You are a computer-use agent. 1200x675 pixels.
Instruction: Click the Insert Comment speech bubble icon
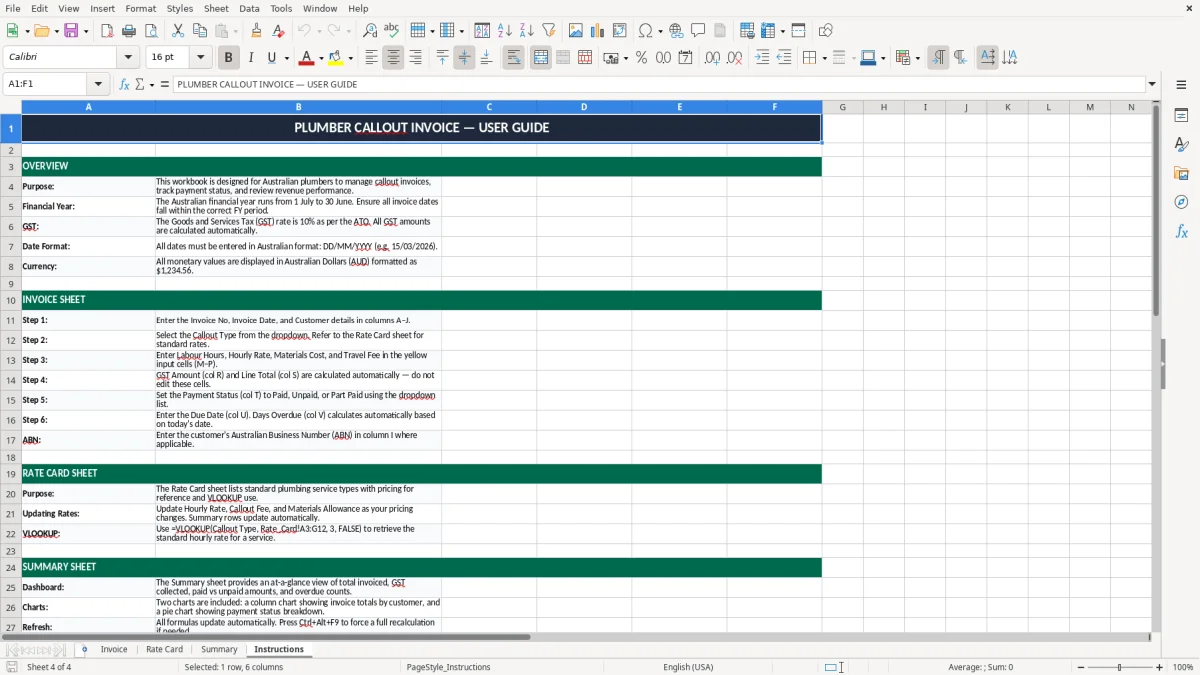(x=698, y=31)
